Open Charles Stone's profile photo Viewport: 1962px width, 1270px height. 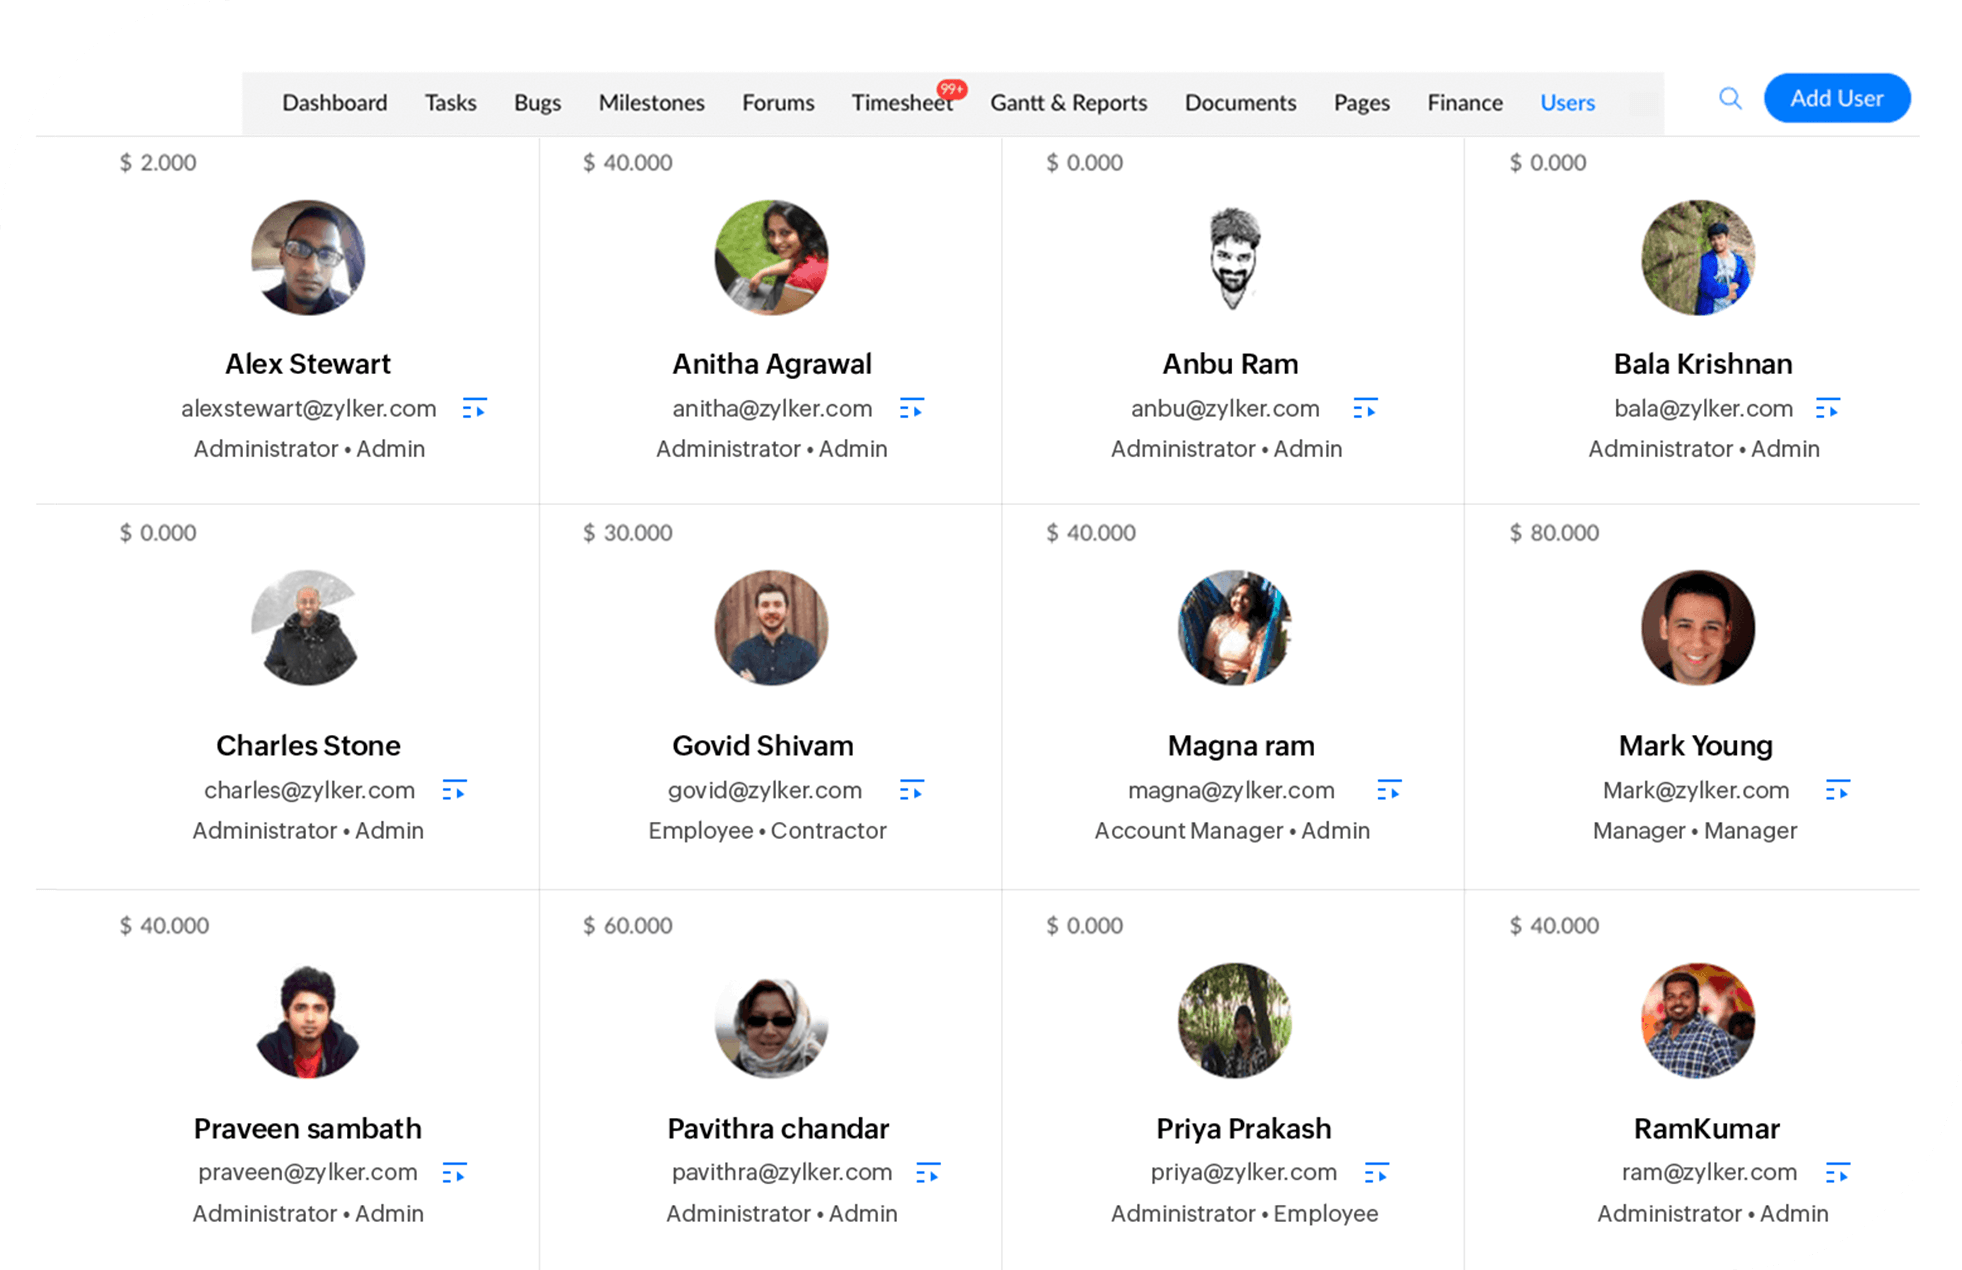pyautogui.click(x=308, y=627)
